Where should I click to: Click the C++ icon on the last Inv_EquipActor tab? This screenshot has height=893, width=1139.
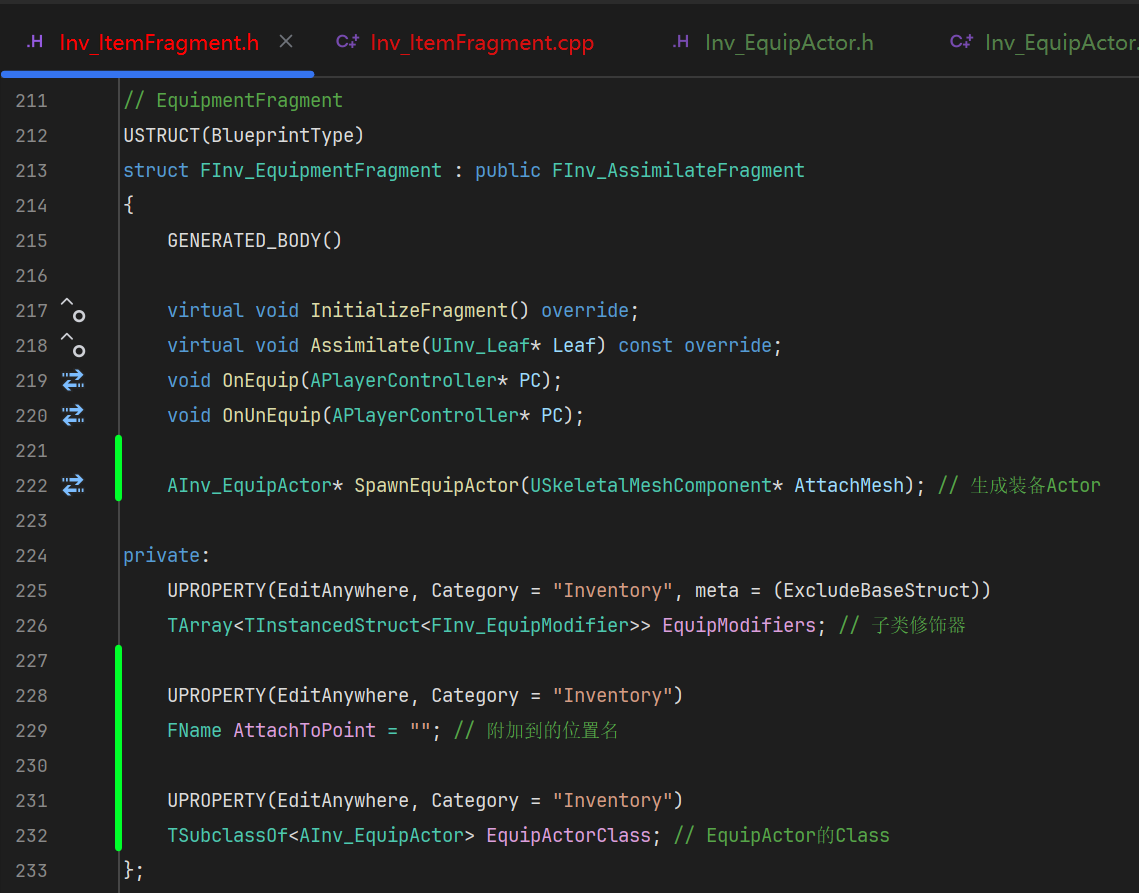(x=961, y=42)
